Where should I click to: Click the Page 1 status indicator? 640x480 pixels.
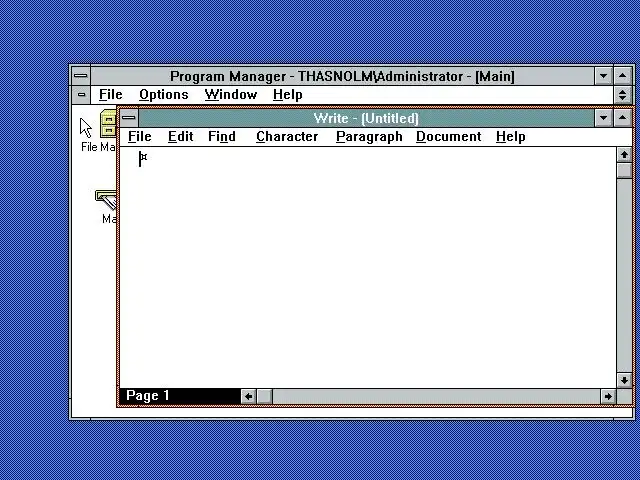tap(180, 396)
